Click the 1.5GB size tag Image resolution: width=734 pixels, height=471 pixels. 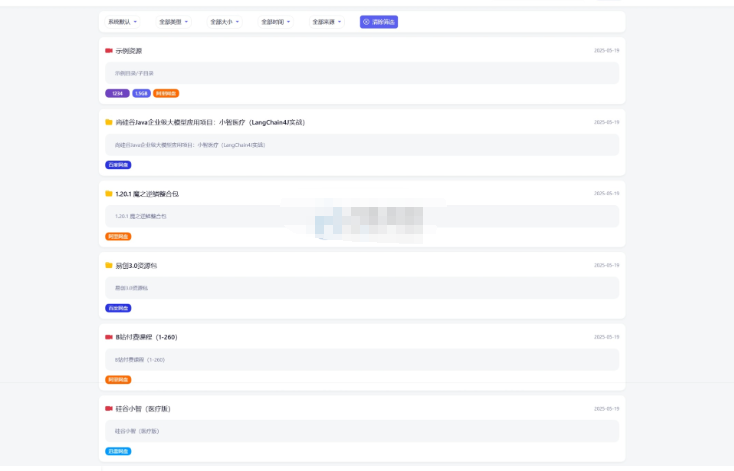click(x=141, y=94)
